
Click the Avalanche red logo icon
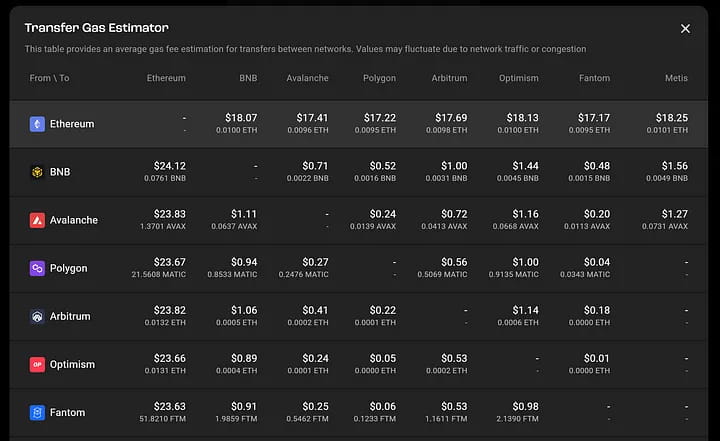[37, 220]
